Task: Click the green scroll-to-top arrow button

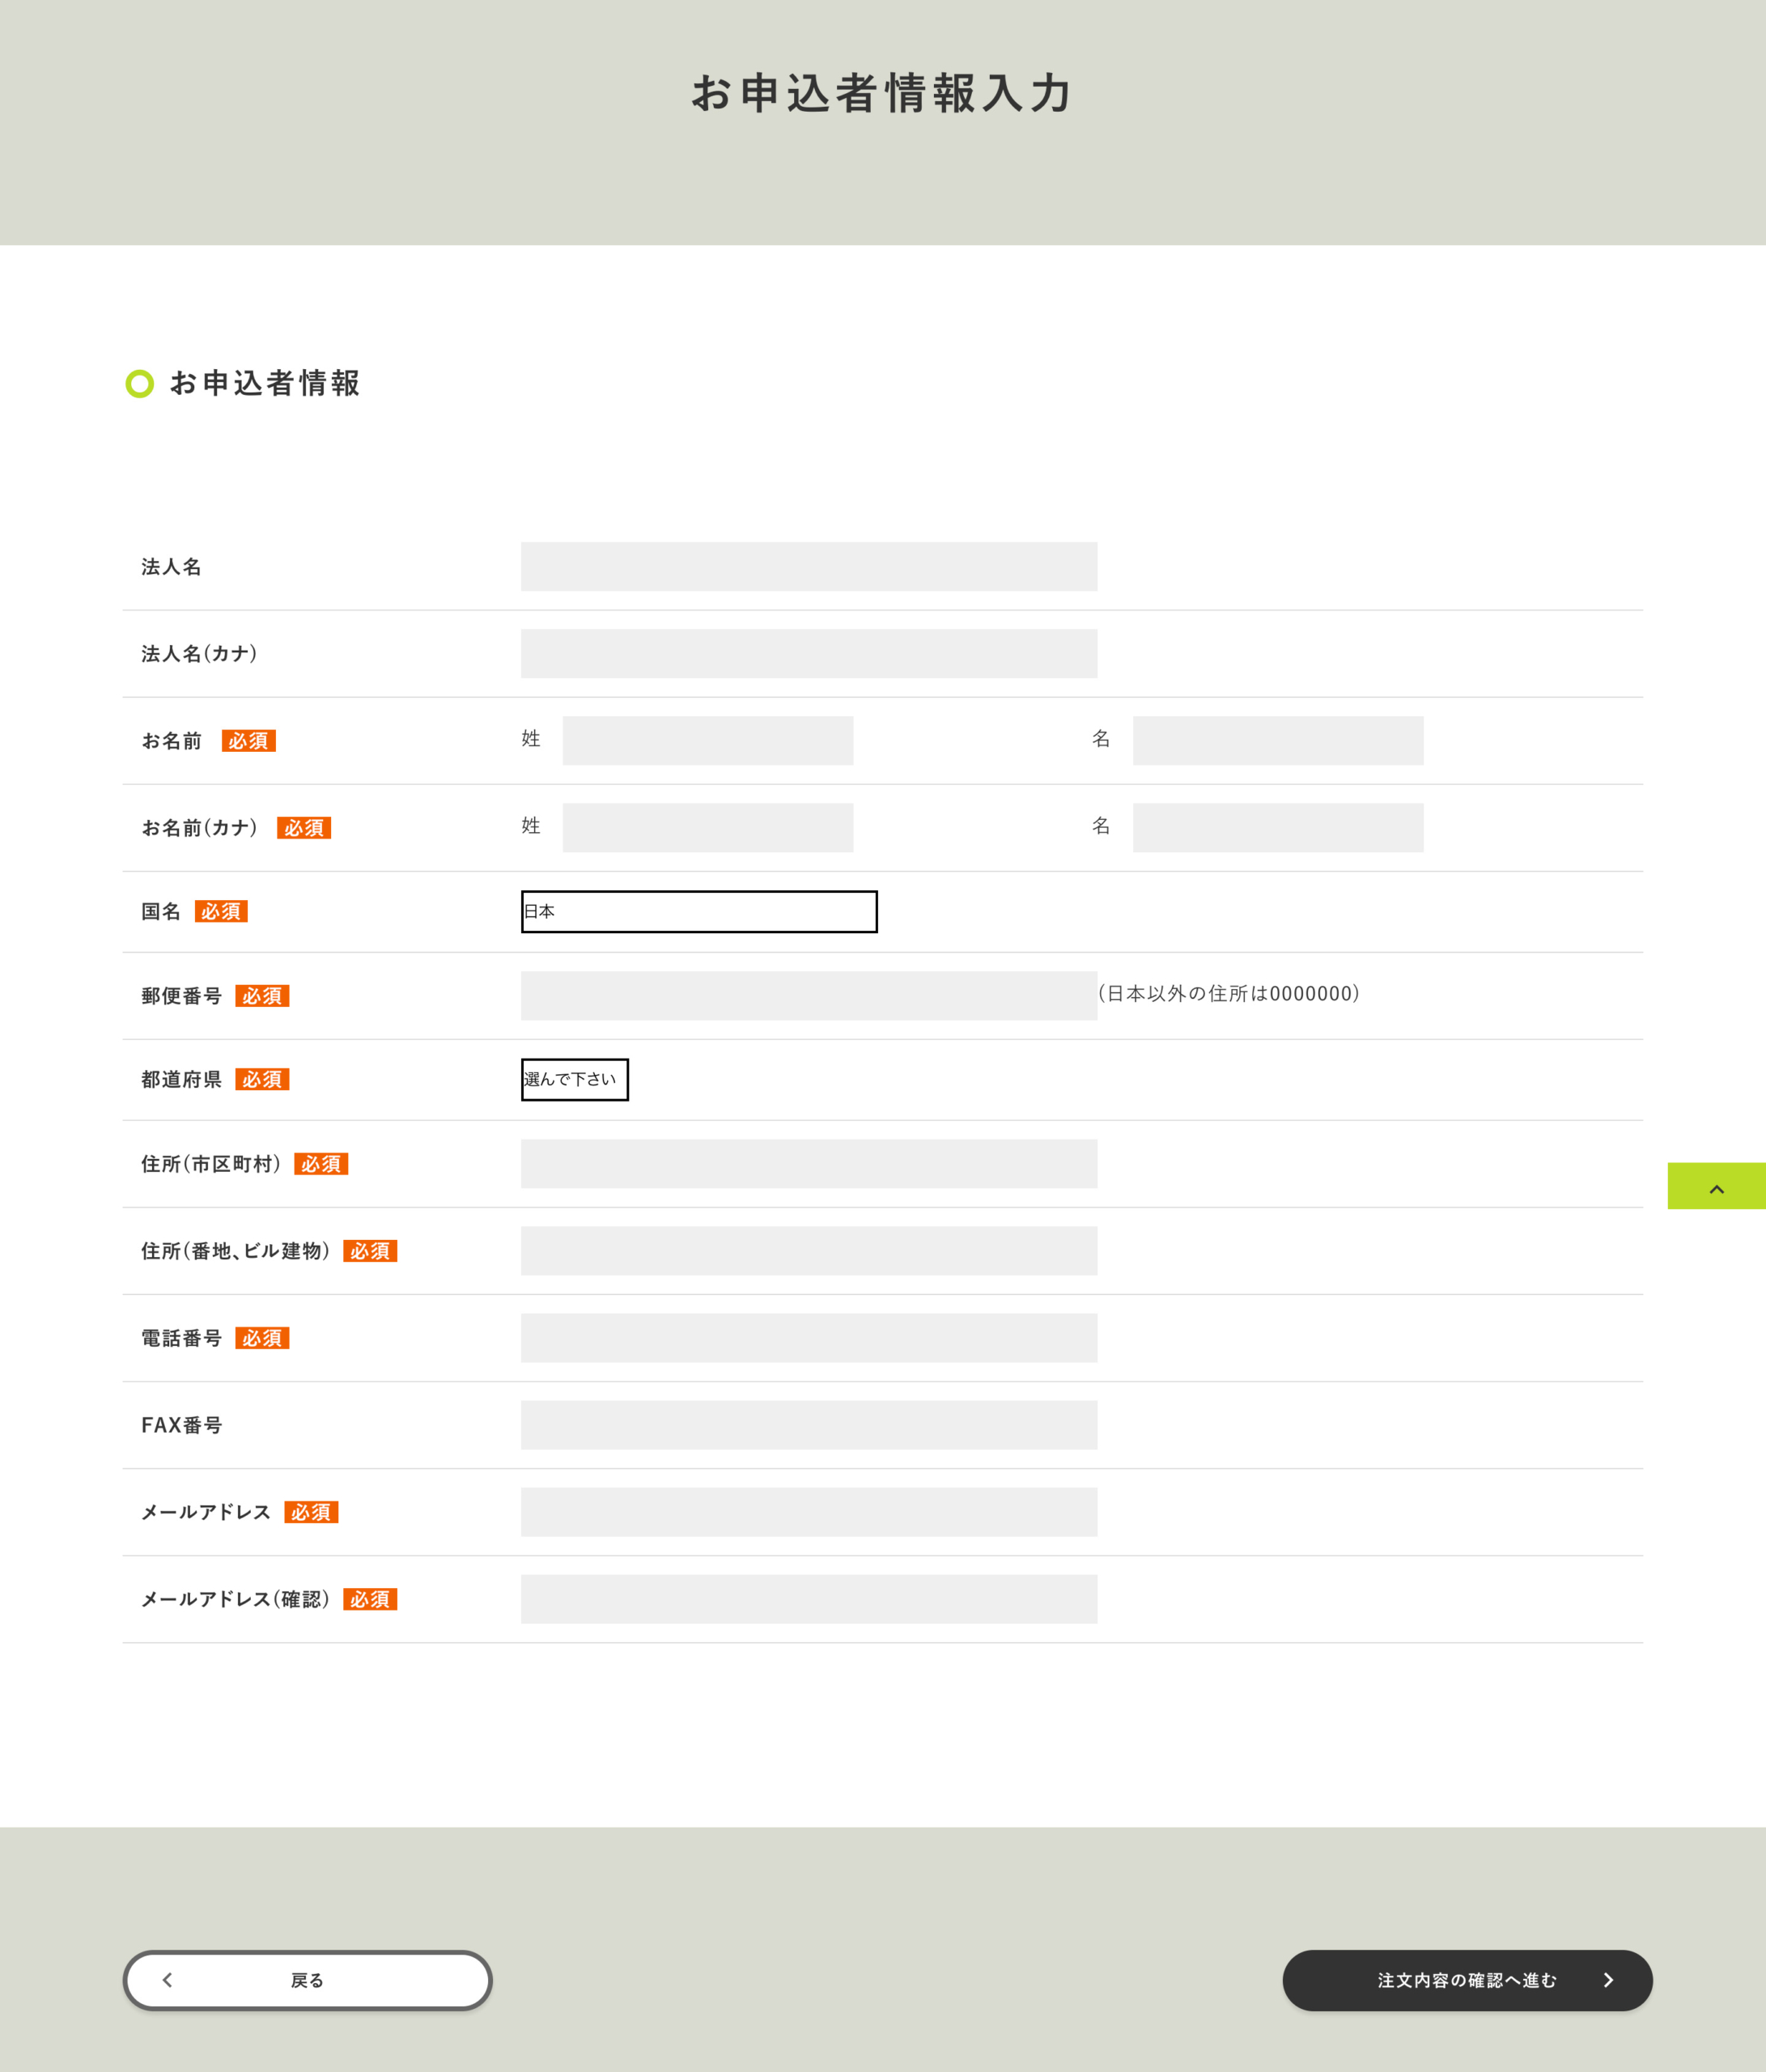Action: pos(1716,1186)
